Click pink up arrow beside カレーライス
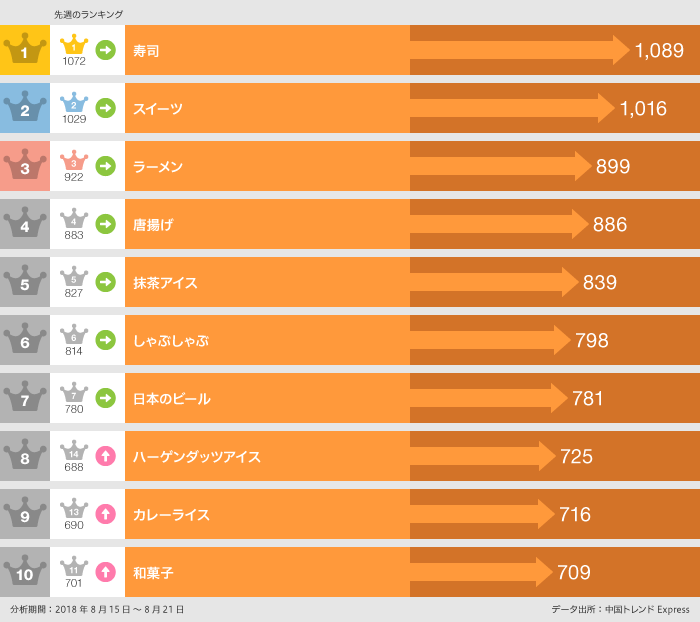This screenshot has width=700, height=622. [105, 514]
